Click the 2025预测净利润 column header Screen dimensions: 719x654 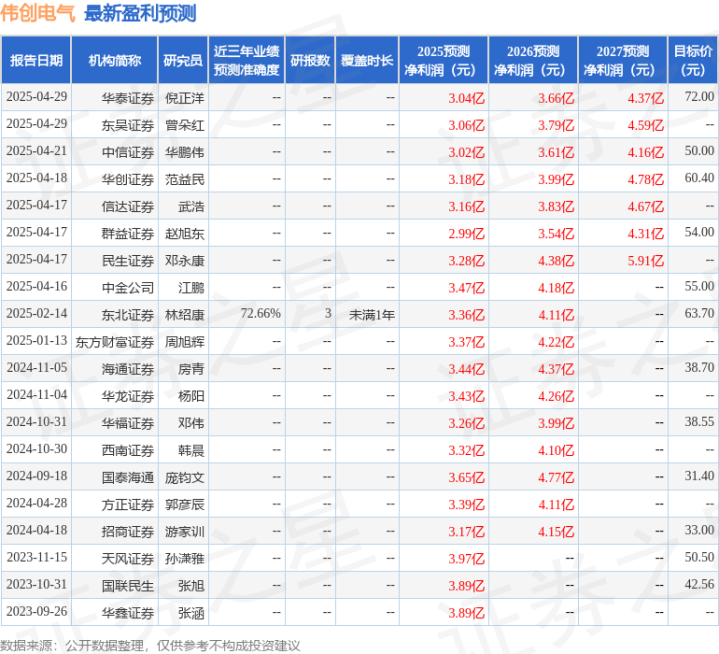443,60
